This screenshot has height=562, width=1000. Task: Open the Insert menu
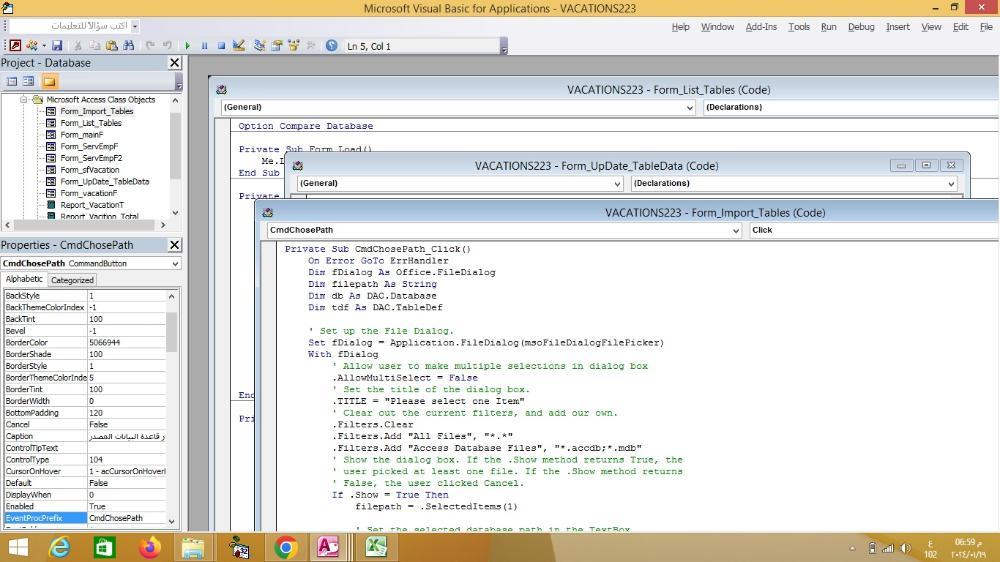tap(898, 27)
